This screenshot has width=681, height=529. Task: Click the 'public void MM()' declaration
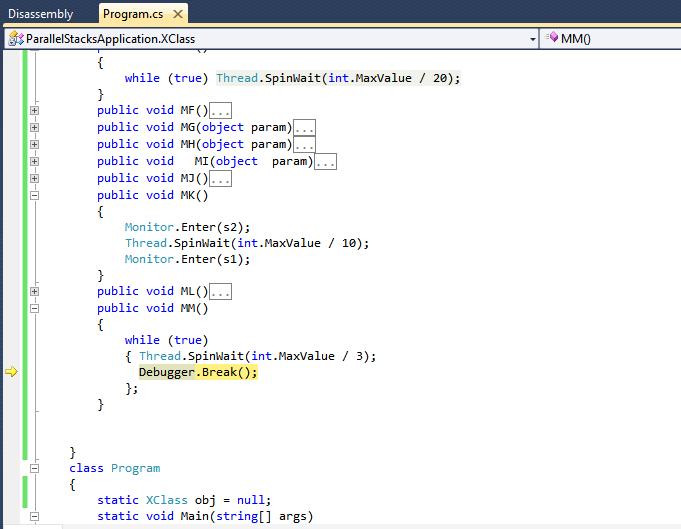coord(152,308)
